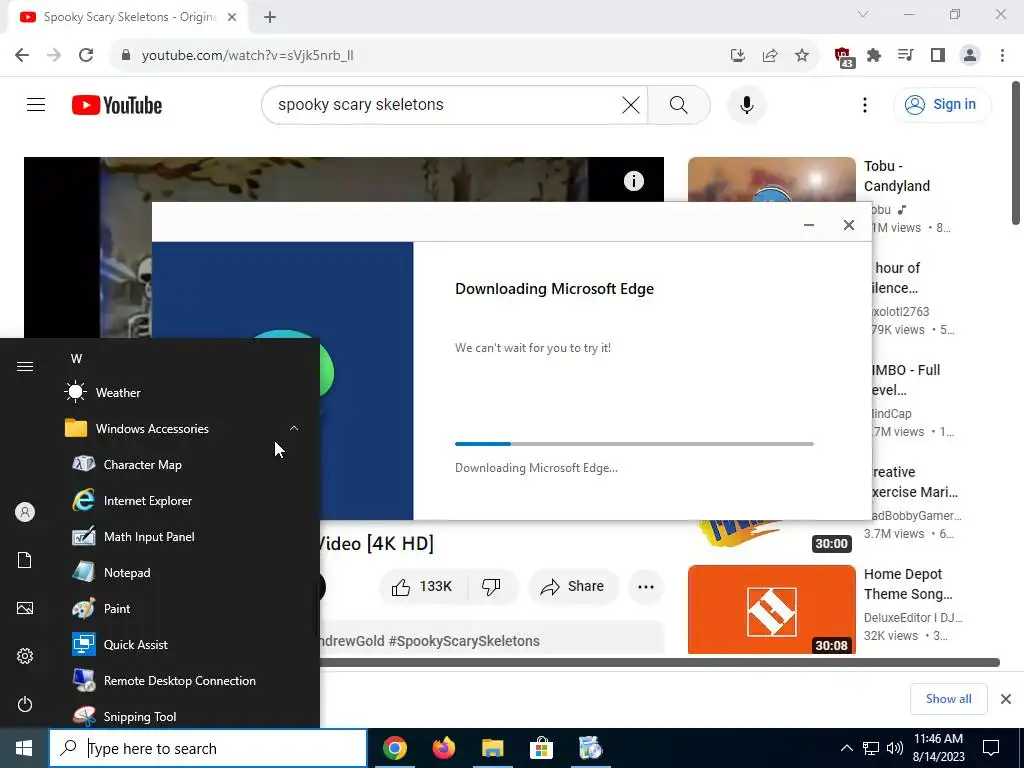
Task: Click the Sign in button
Action: coord(942,104)
